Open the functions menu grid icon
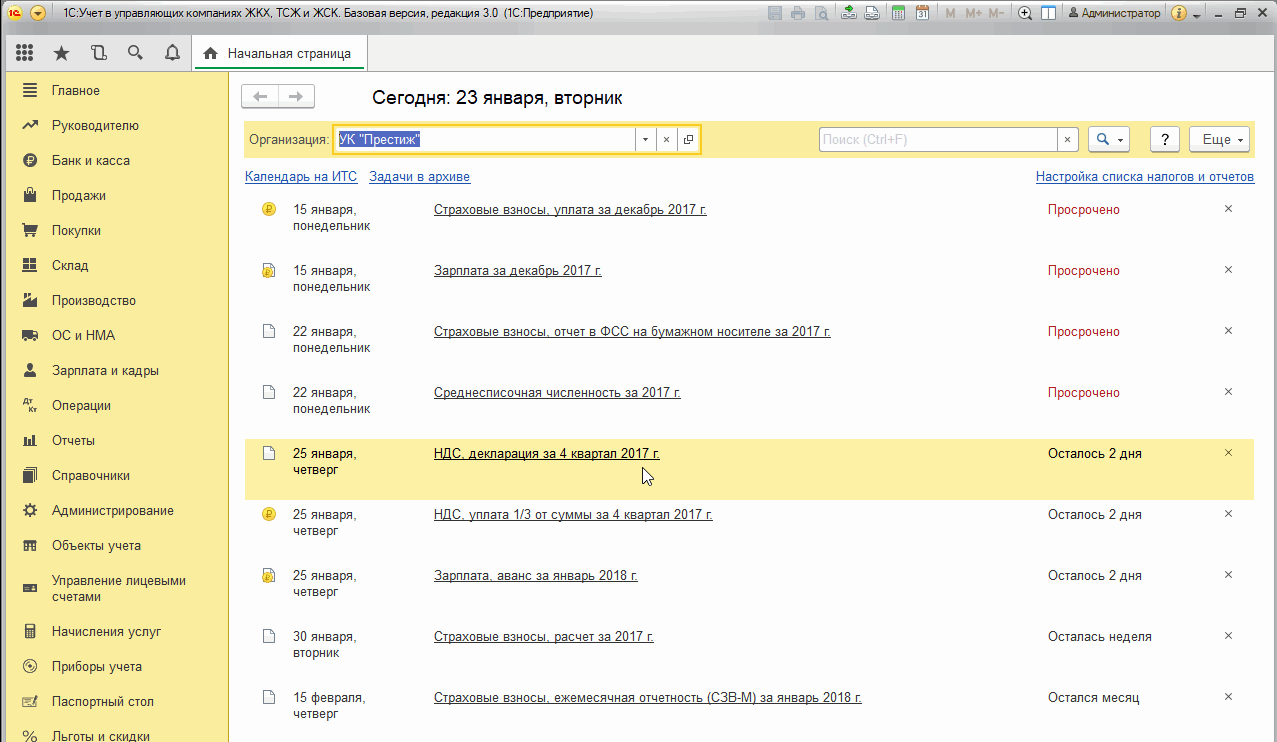 (x=25, y=53)
